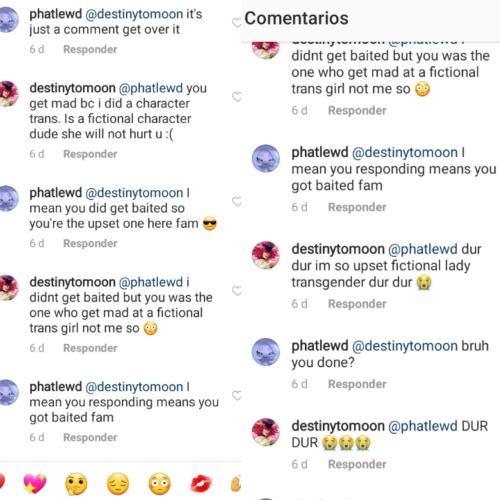Like the left-column "didnt get baited" comment
This screenshot has width=500, height=500.
(x=237, y=291)
